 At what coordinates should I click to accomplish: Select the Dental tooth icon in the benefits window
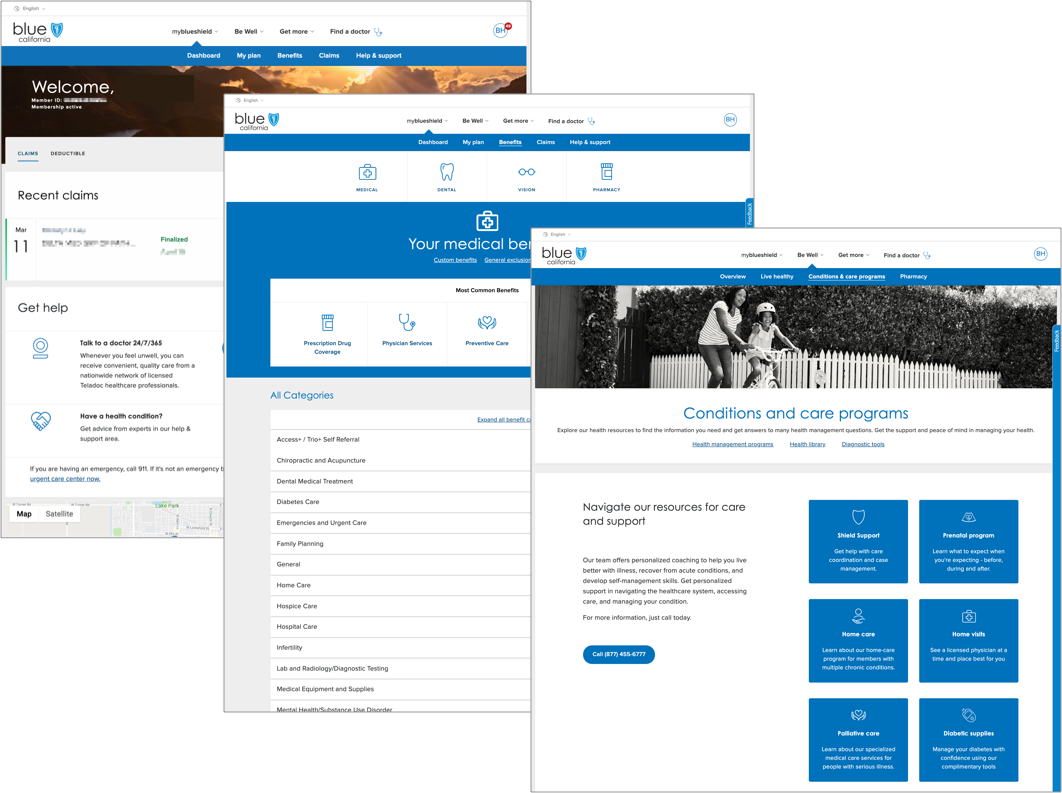(x=446, y=171)
